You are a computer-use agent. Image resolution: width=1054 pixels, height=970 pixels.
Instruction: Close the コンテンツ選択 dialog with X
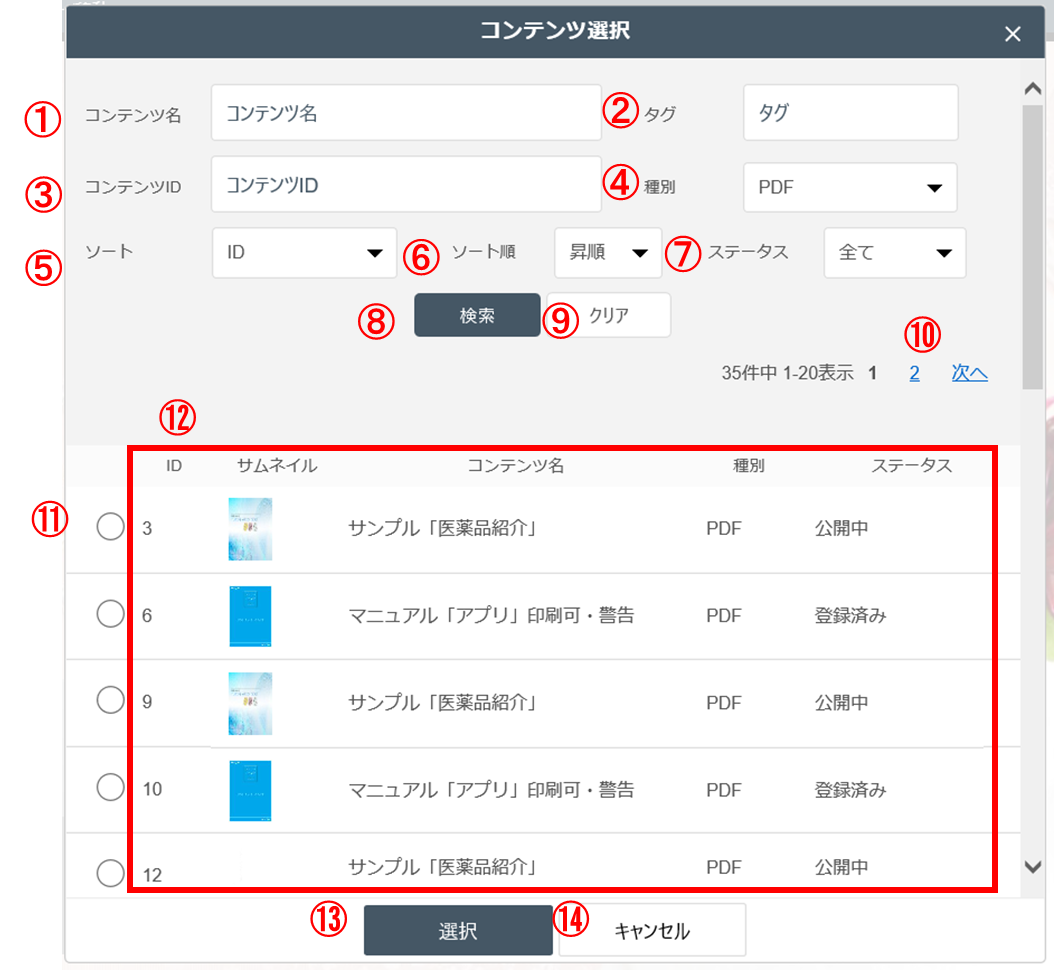click(x=1012, y=34)
